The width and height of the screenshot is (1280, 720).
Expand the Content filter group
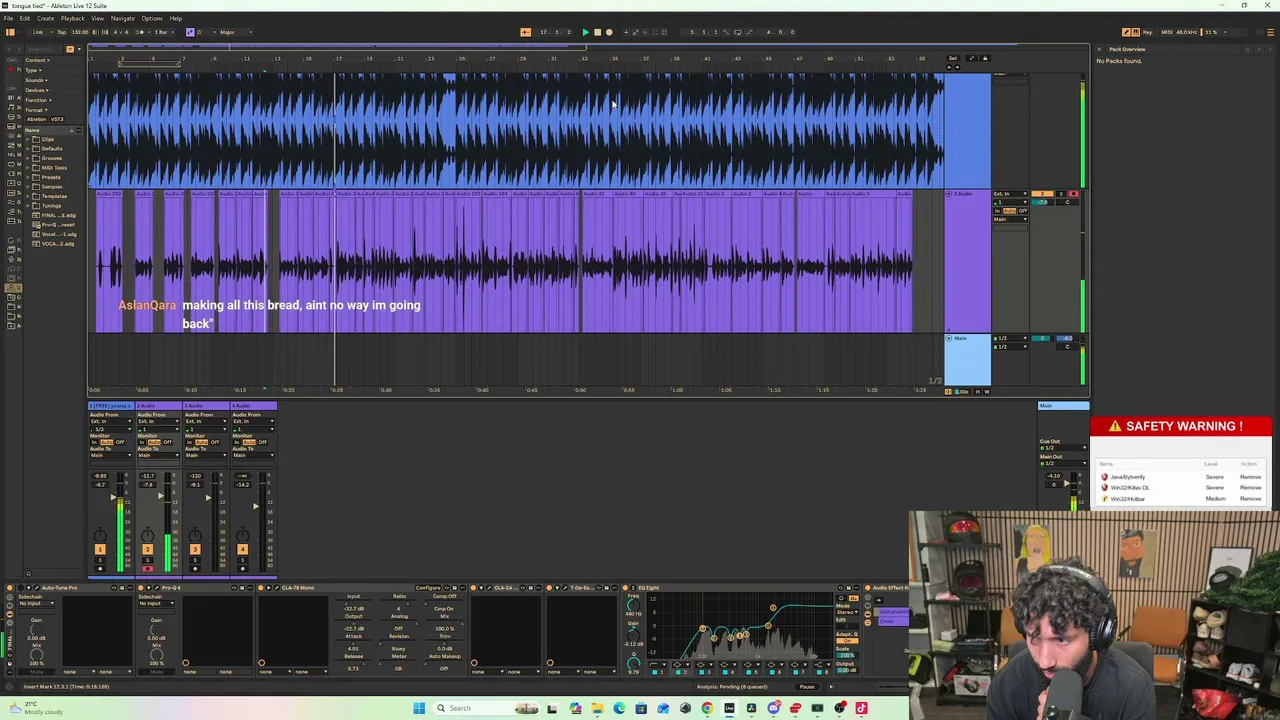pos(38,60)
